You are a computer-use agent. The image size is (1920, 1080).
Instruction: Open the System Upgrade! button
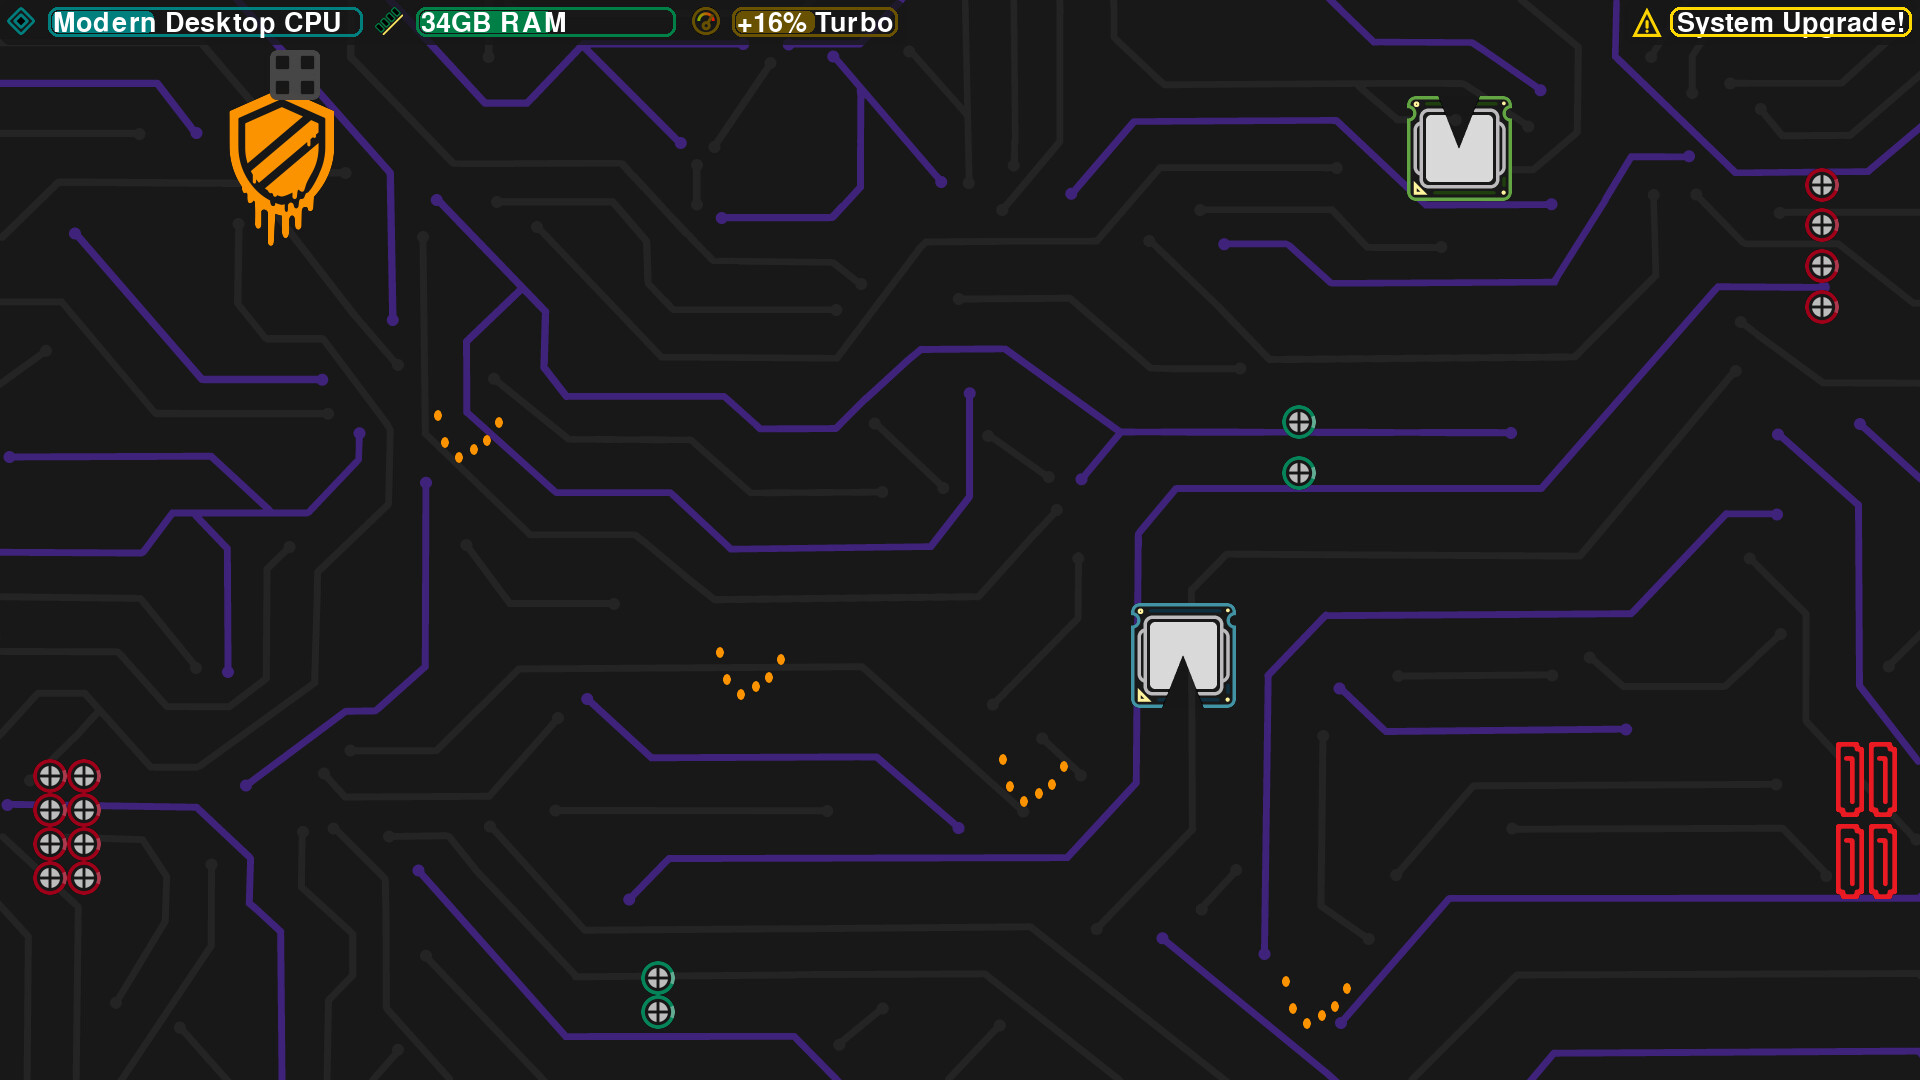[1791, 22]
